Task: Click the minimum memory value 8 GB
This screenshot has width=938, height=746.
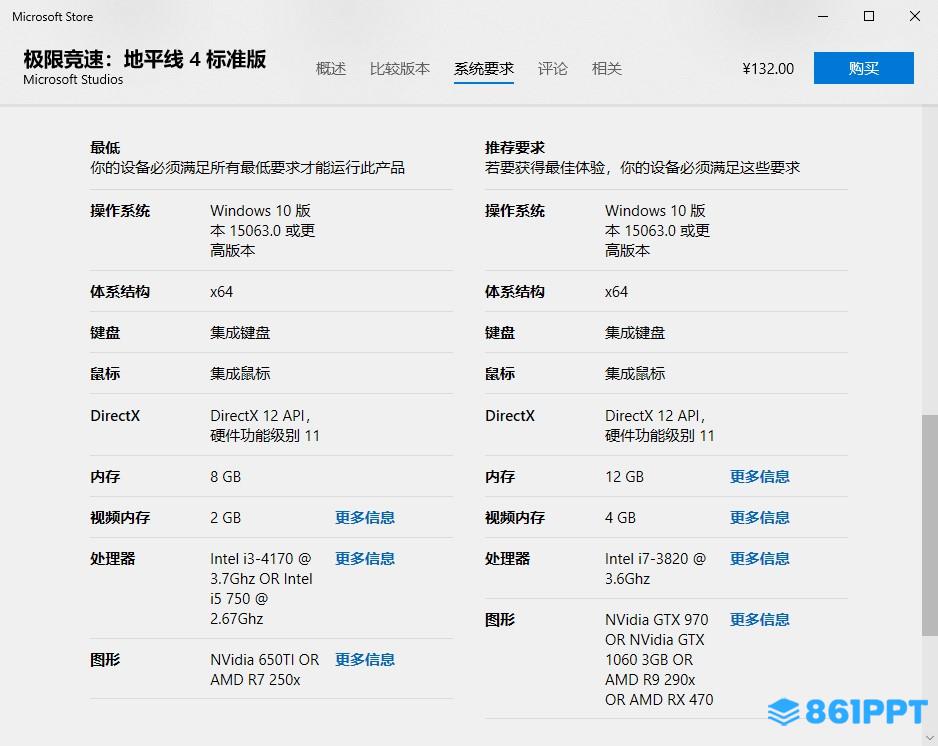Action: (226, 477)
